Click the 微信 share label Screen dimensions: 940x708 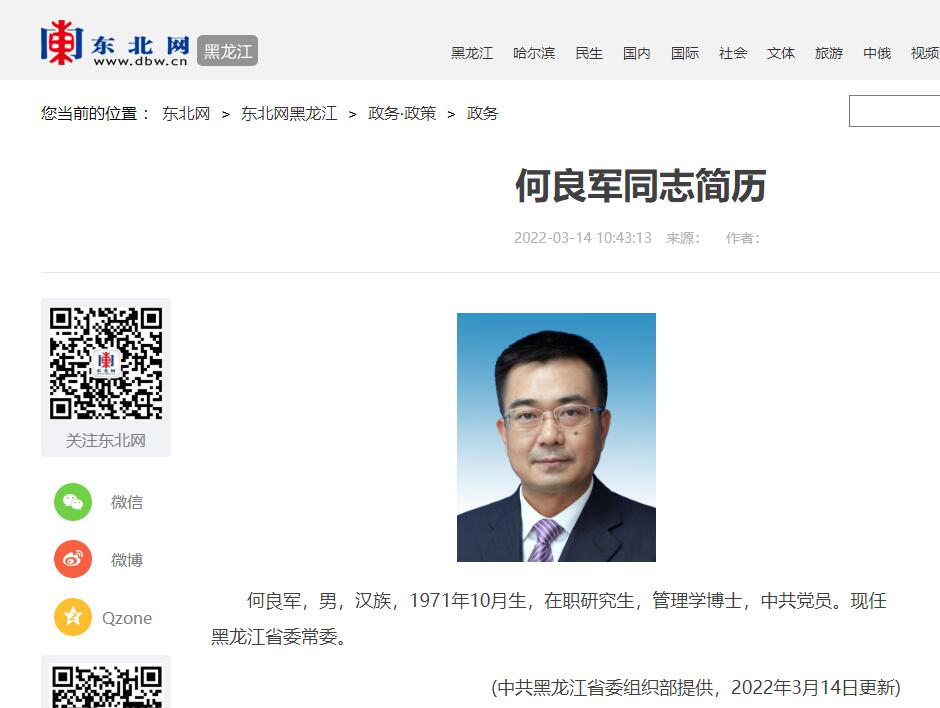tap(127, 502)
